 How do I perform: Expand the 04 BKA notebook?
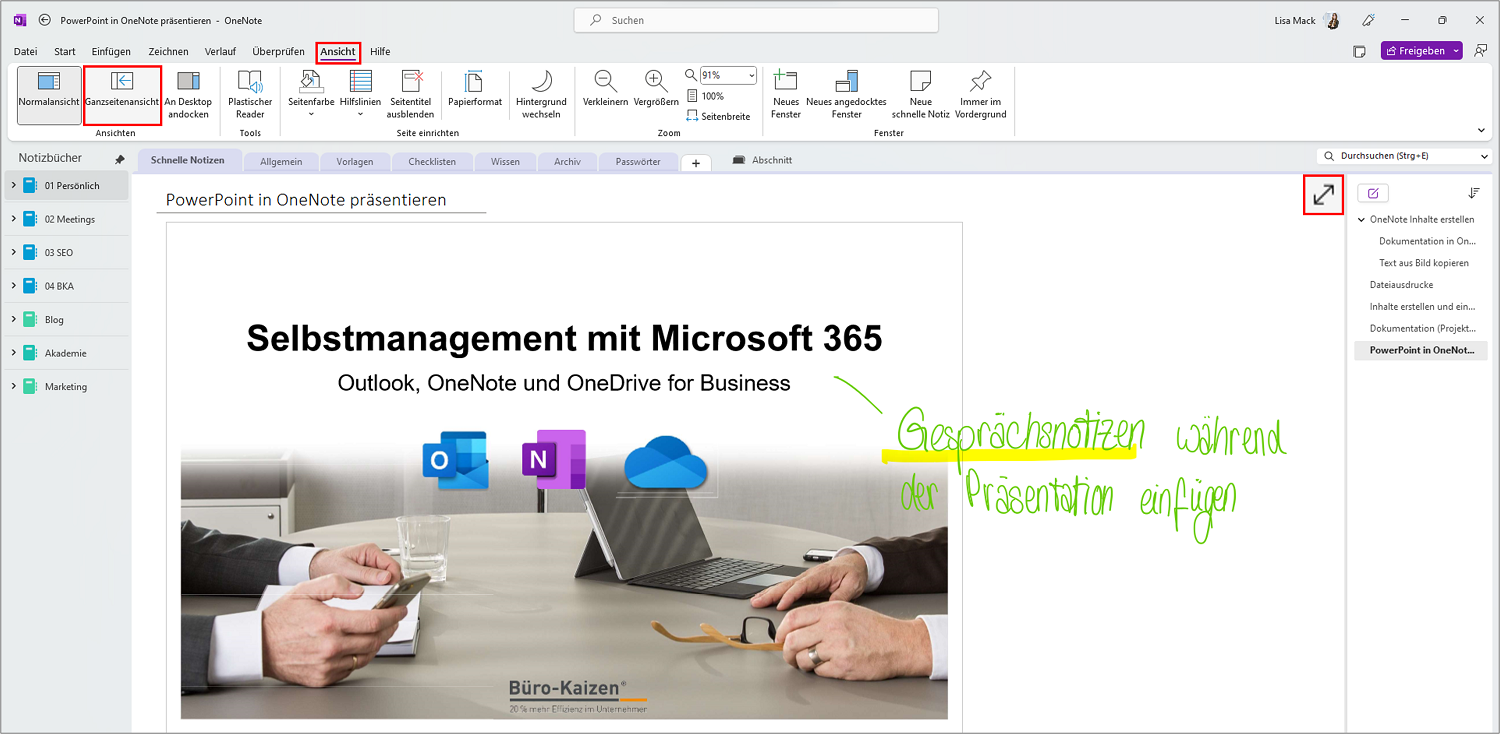13,286
